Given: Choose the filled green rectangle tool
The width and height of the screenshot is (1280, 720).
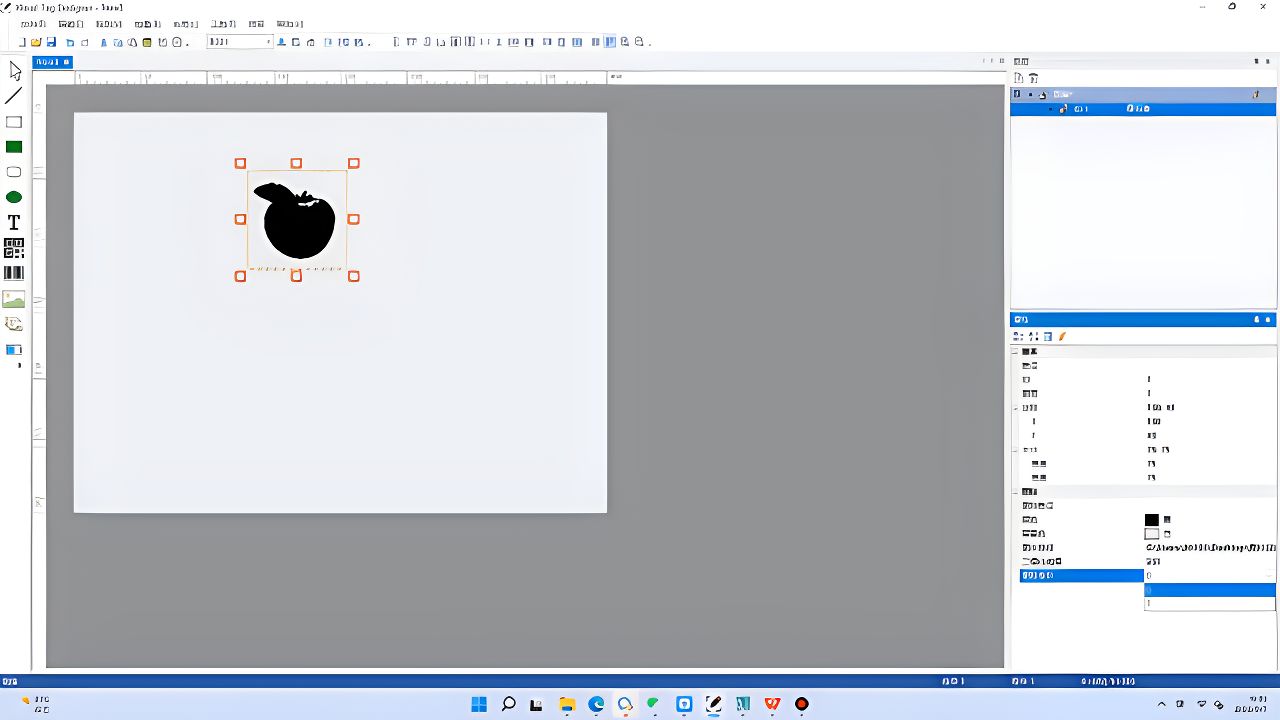Looking at the screenshot, I should pos(14,147).
